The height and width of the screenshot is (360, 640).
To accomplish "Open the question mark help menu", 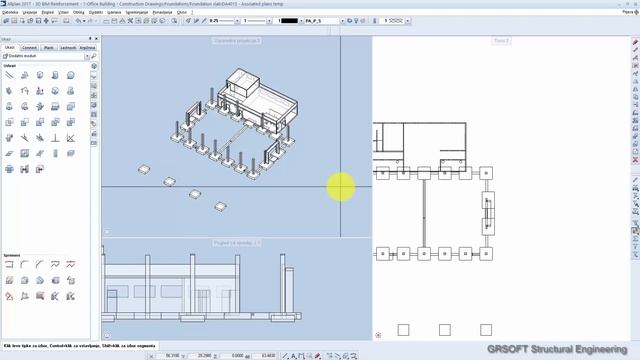I will pyautogui.click(x=192, y=12).
